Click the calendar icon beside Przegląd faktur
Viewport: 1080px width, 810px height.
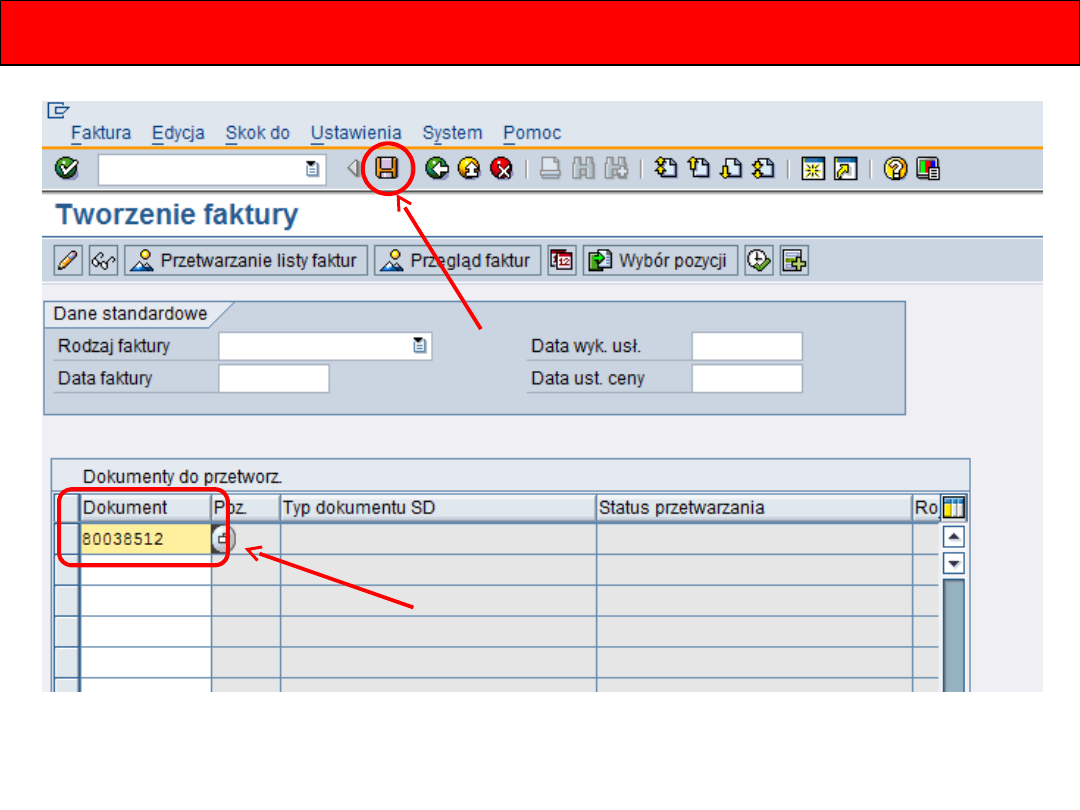click(562, 261)
